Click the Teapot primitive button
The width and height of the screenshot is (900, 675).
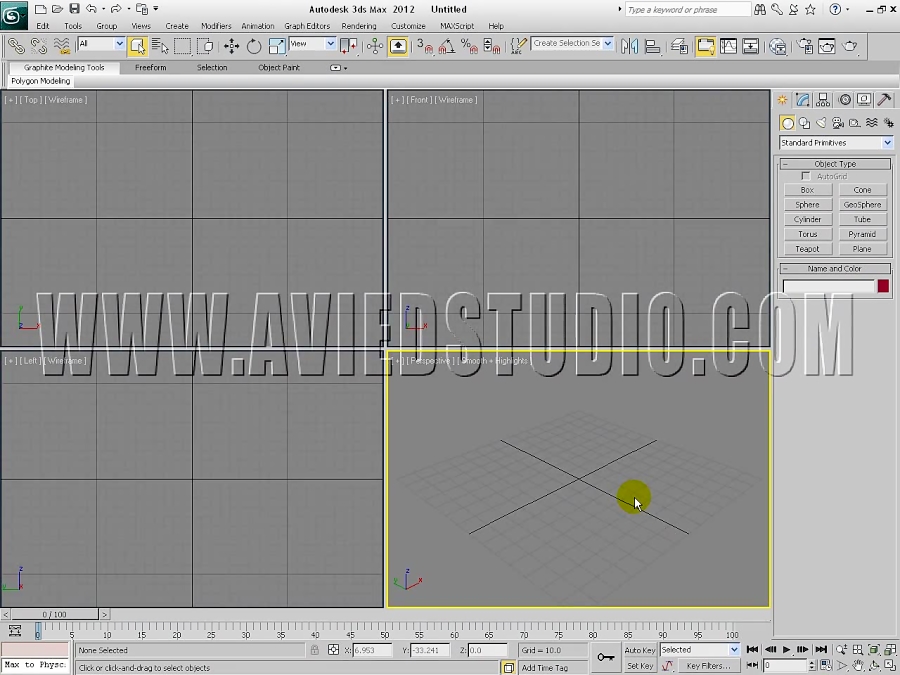(x=807, y=248)
